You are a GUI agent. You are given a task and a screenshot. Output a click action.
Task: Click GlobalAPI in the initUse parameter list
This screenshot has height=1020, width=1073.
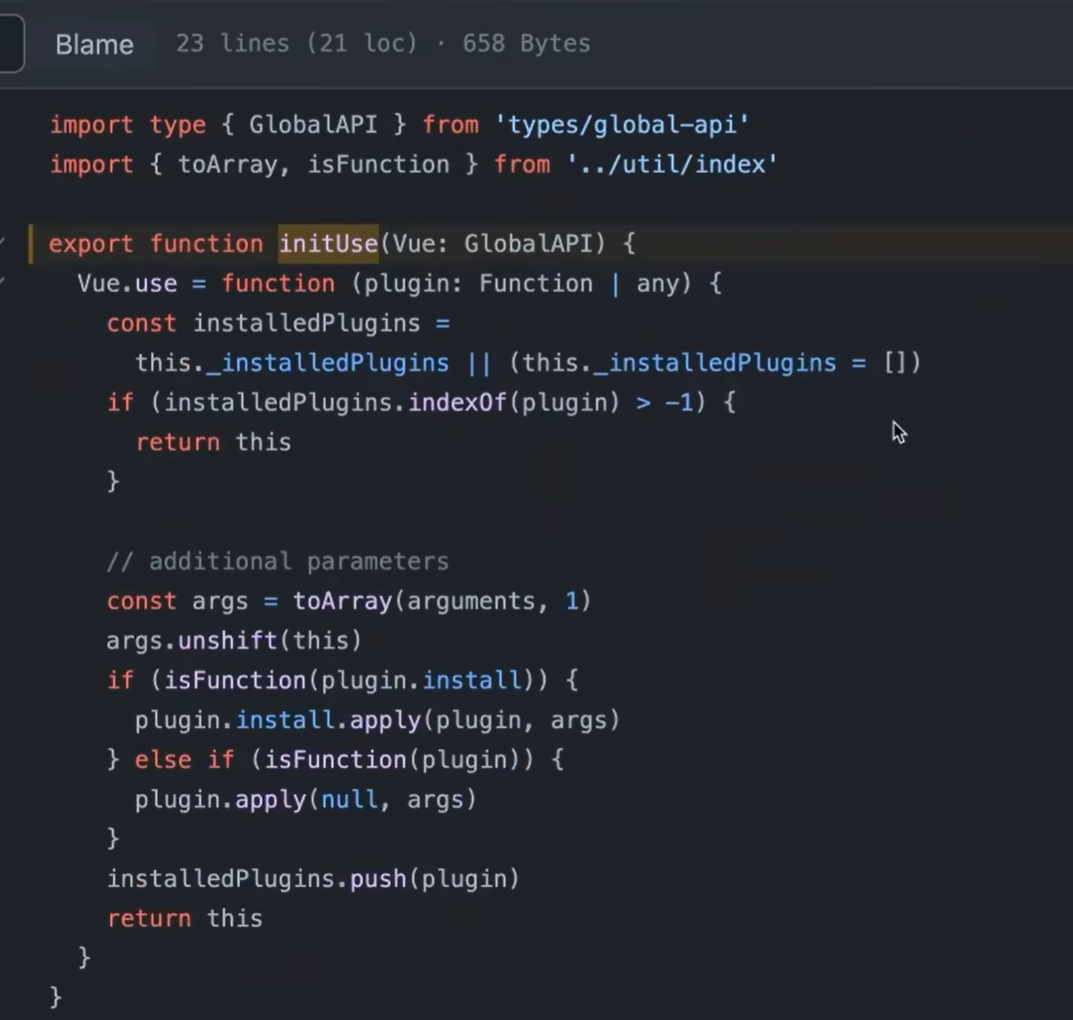click(528, 244)
